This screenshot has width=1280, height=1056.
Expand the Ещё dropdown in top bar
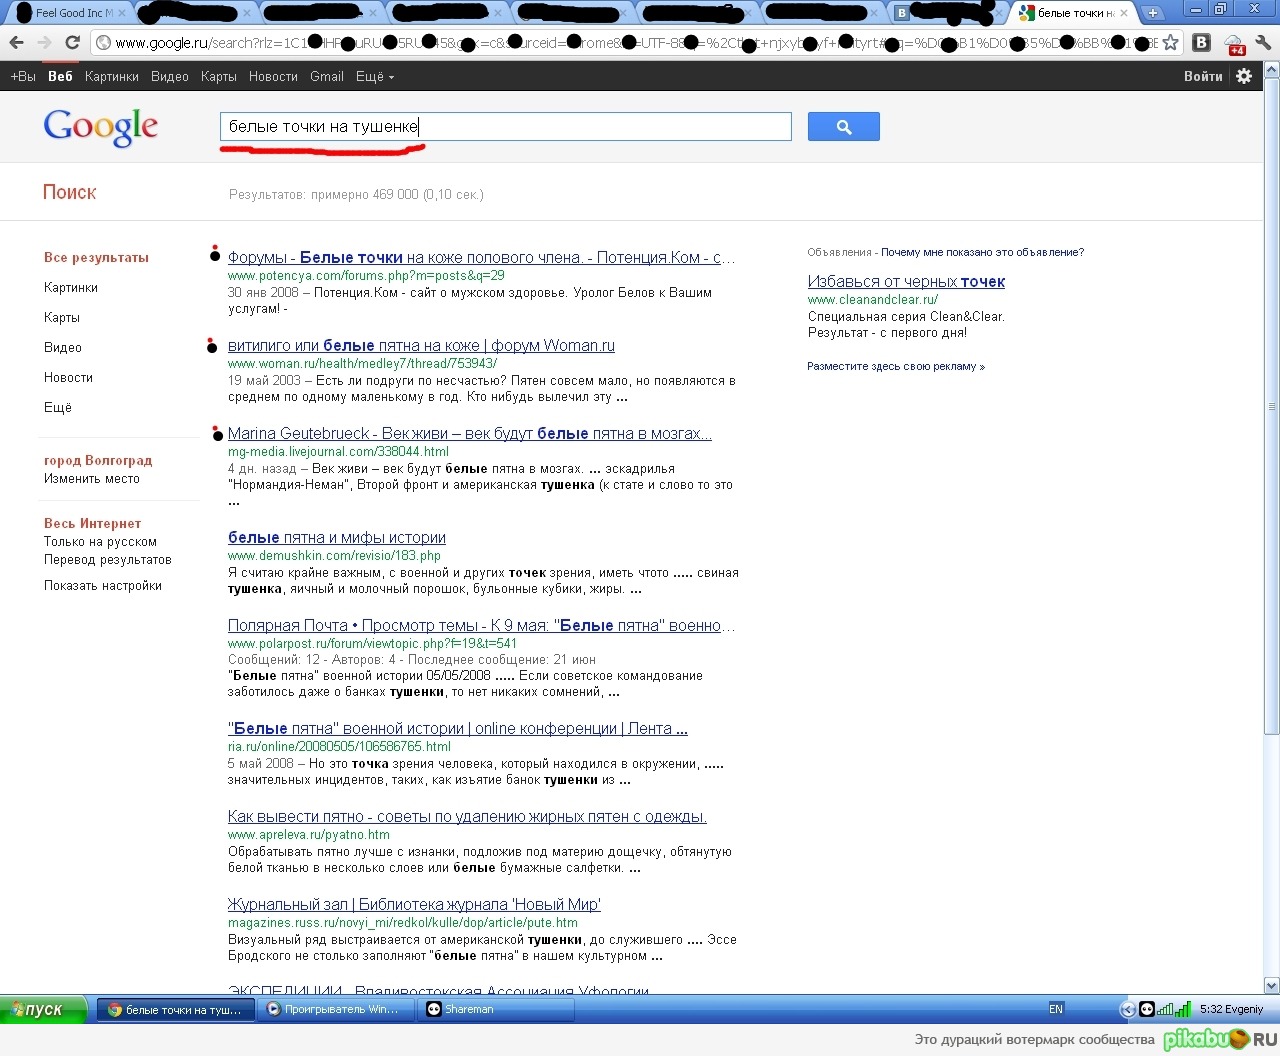point(375,76)
